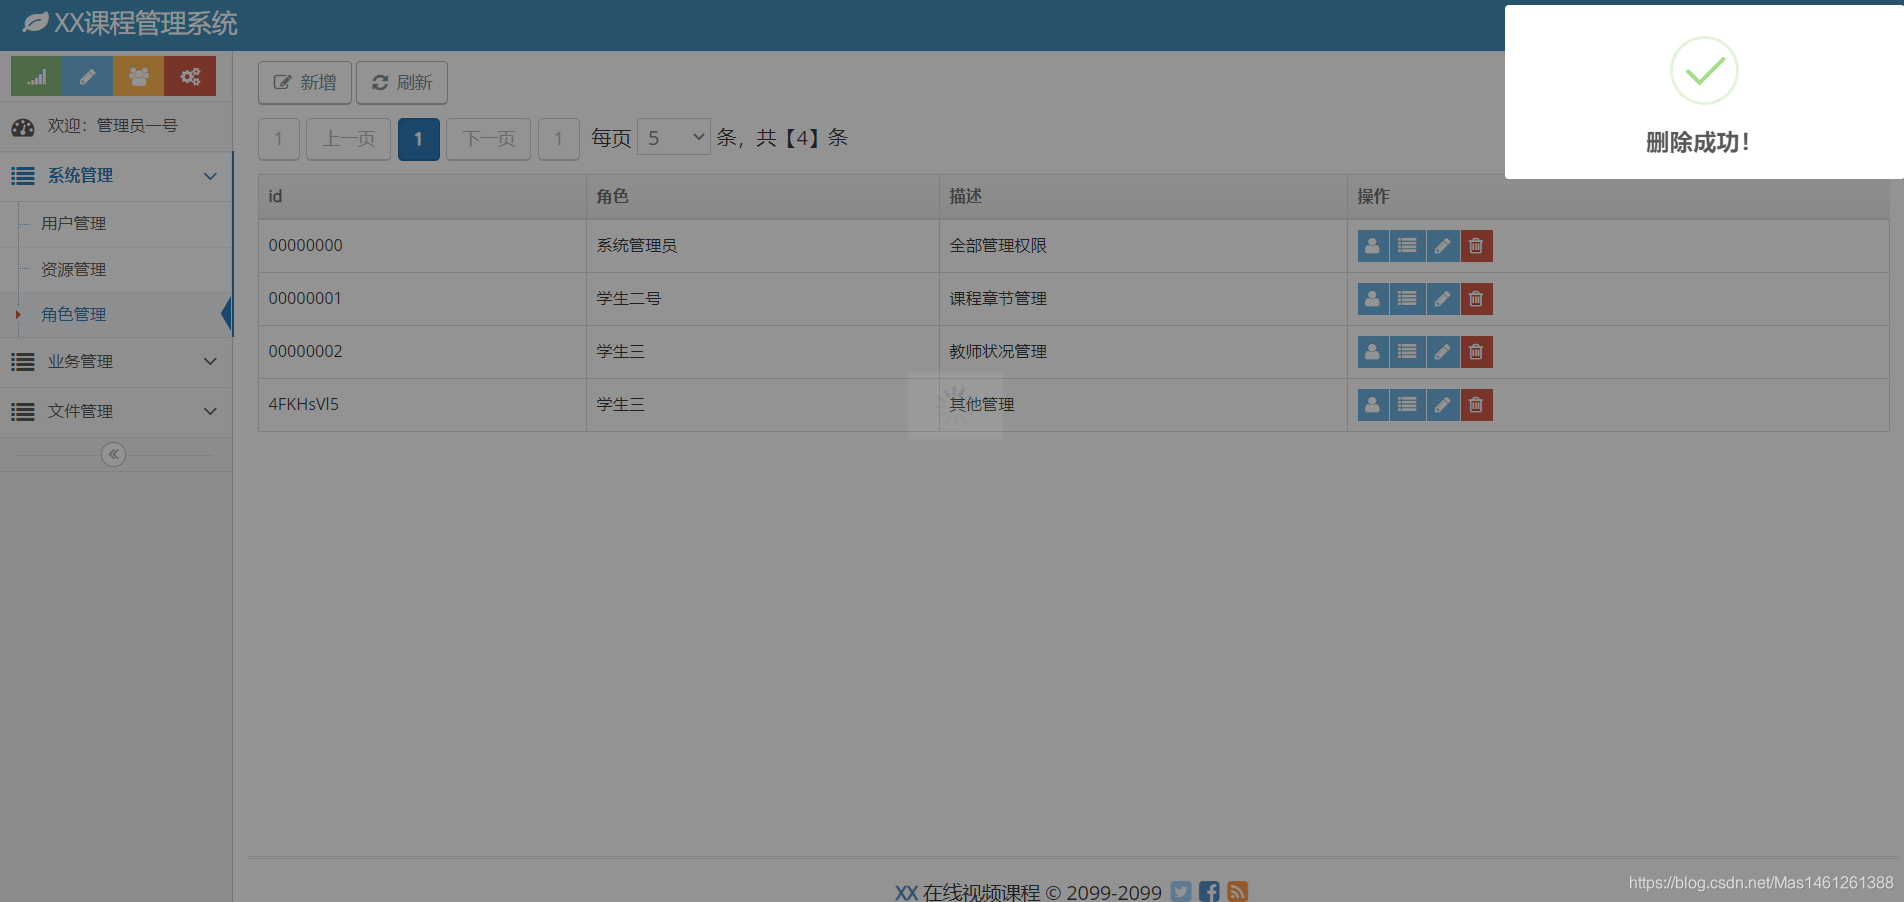Expand the 业务管理 menu section
Screen dimensions: 1904x902
(116, 362)
